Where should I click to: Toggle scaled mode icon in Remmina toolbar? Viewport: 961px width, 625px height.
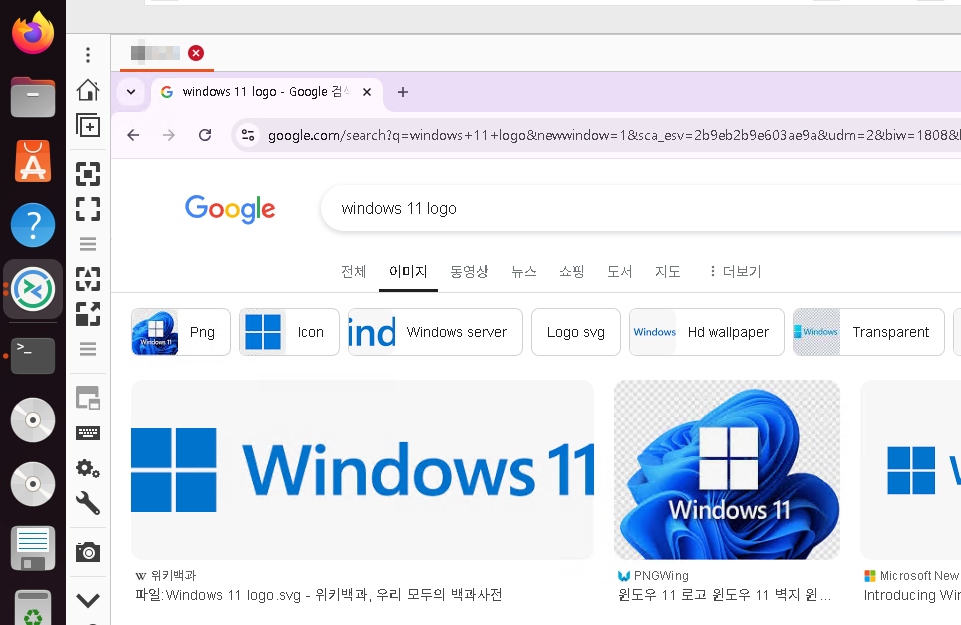[x=88, y=314]
